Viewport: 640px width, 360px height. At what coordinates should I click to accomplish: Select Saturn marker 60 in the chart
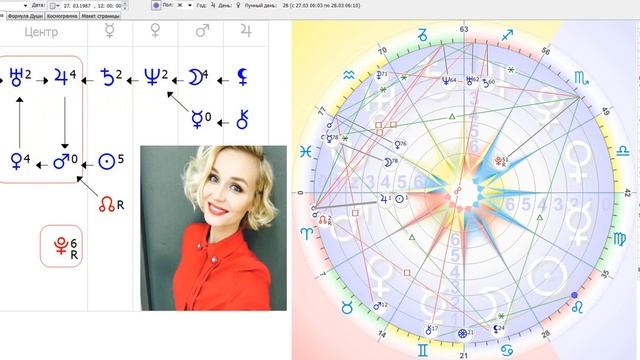(488, 83)
